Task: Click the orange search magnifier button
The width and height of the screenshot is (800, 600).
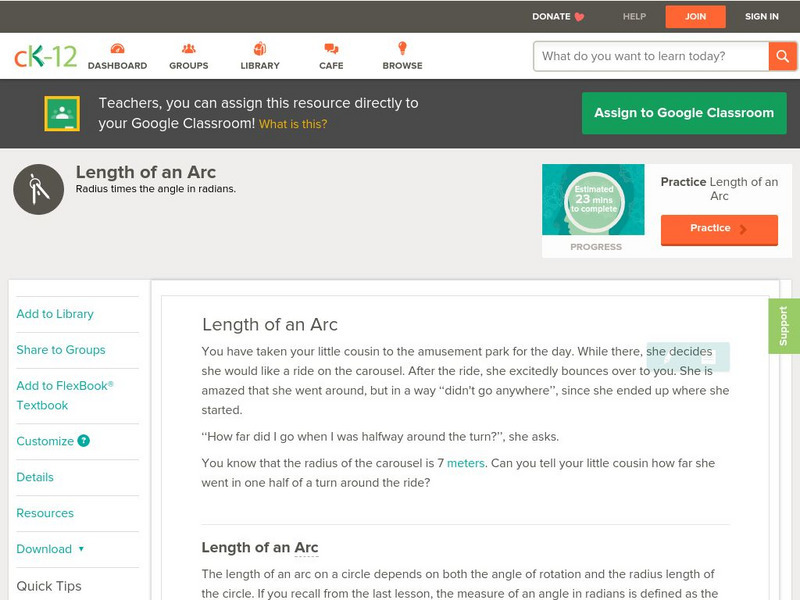Action: click(782, 56)
